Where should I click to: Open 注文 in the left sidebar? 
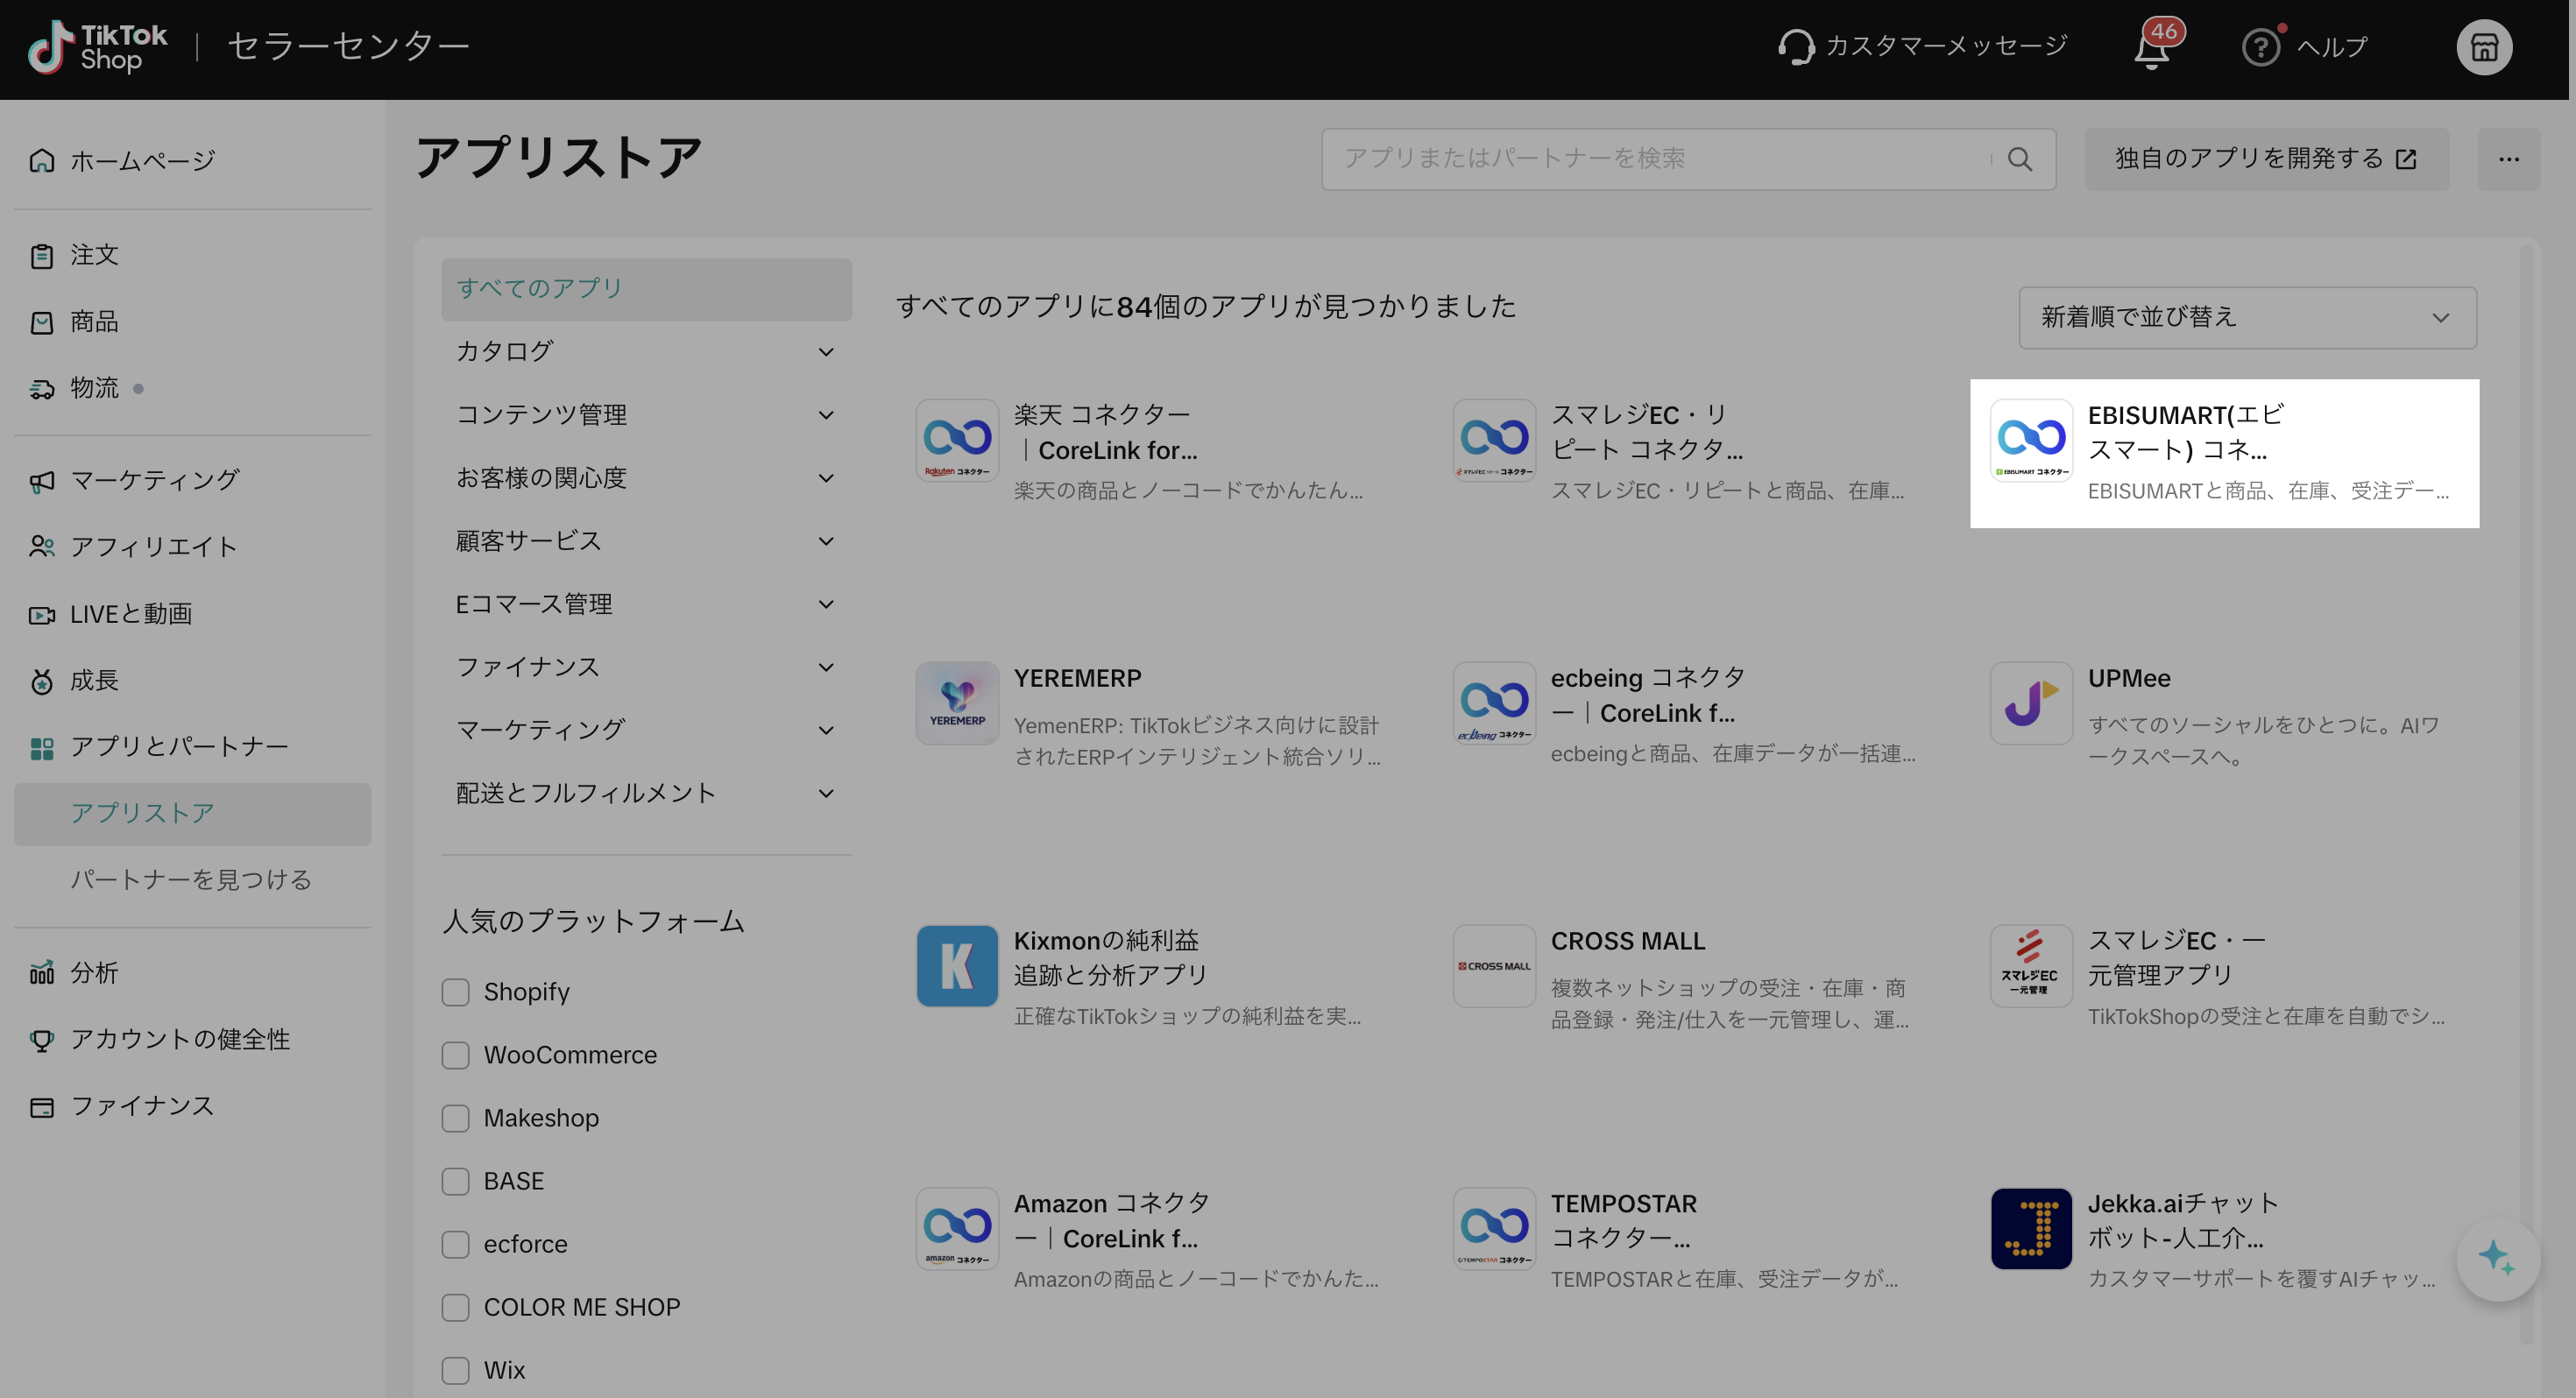pos(94,255)
